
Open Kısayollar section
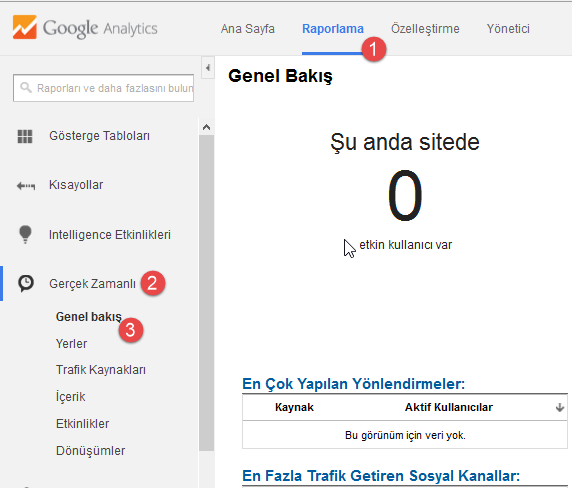(x=76, y=185)
